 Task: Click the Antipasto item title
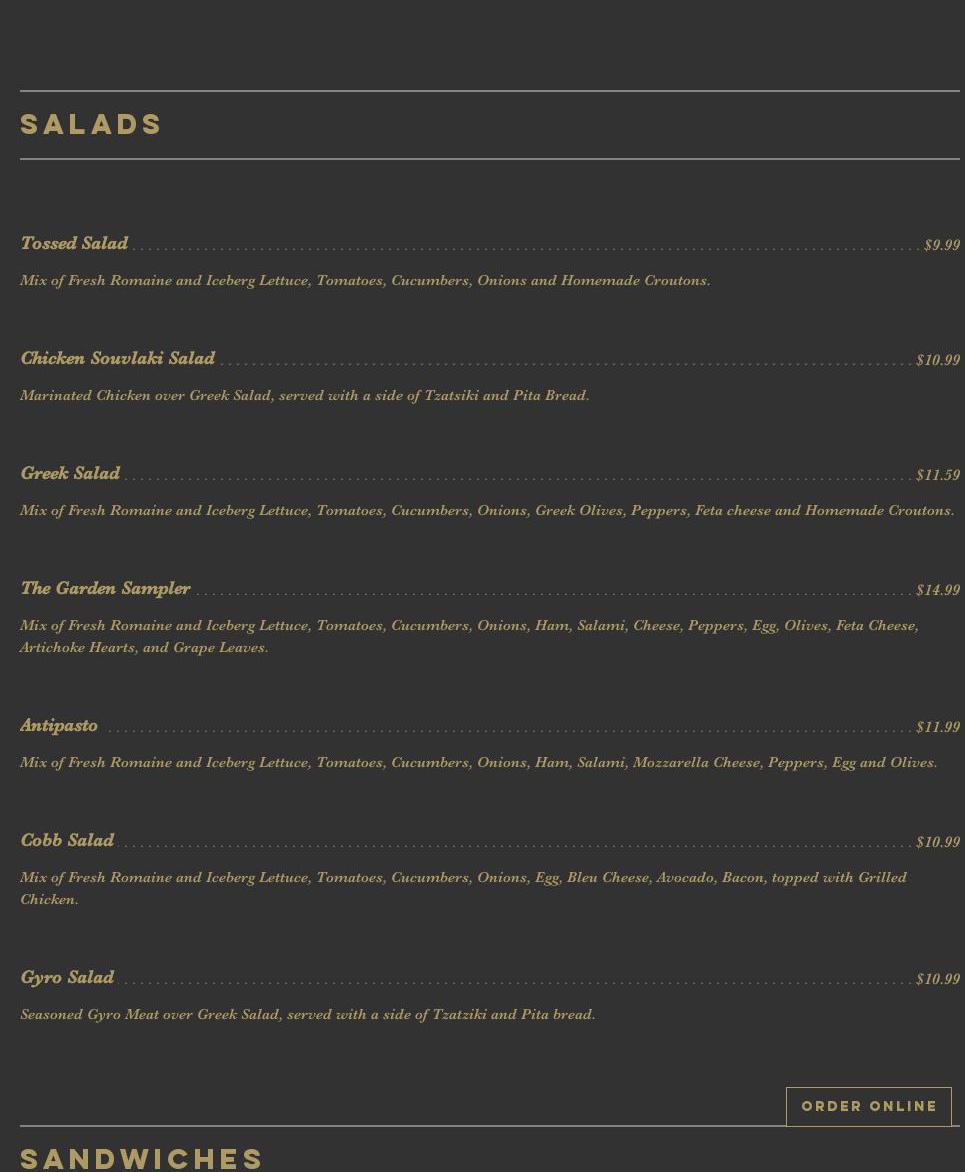coord(59,726)
